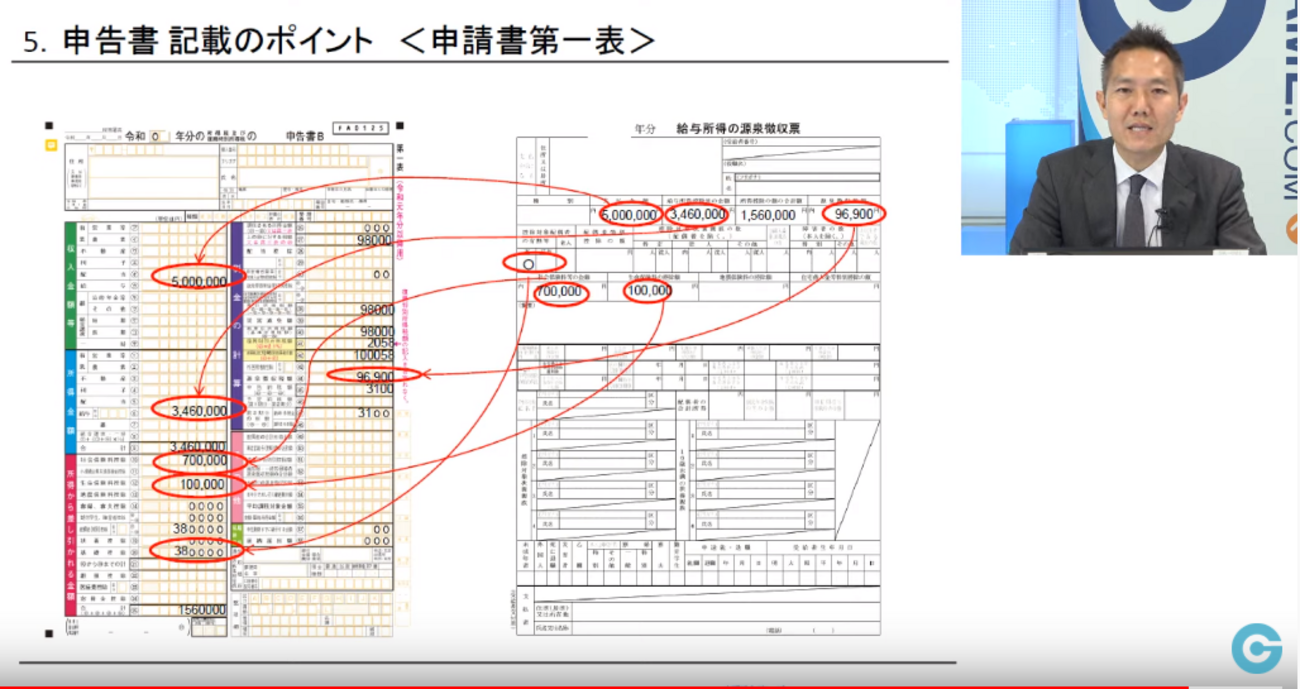Image resolution: width=1300 pixels, height=689 pixels.
Task: Click 5,000,000 in the 申告書B income section
Action: [x=199, y=282]
